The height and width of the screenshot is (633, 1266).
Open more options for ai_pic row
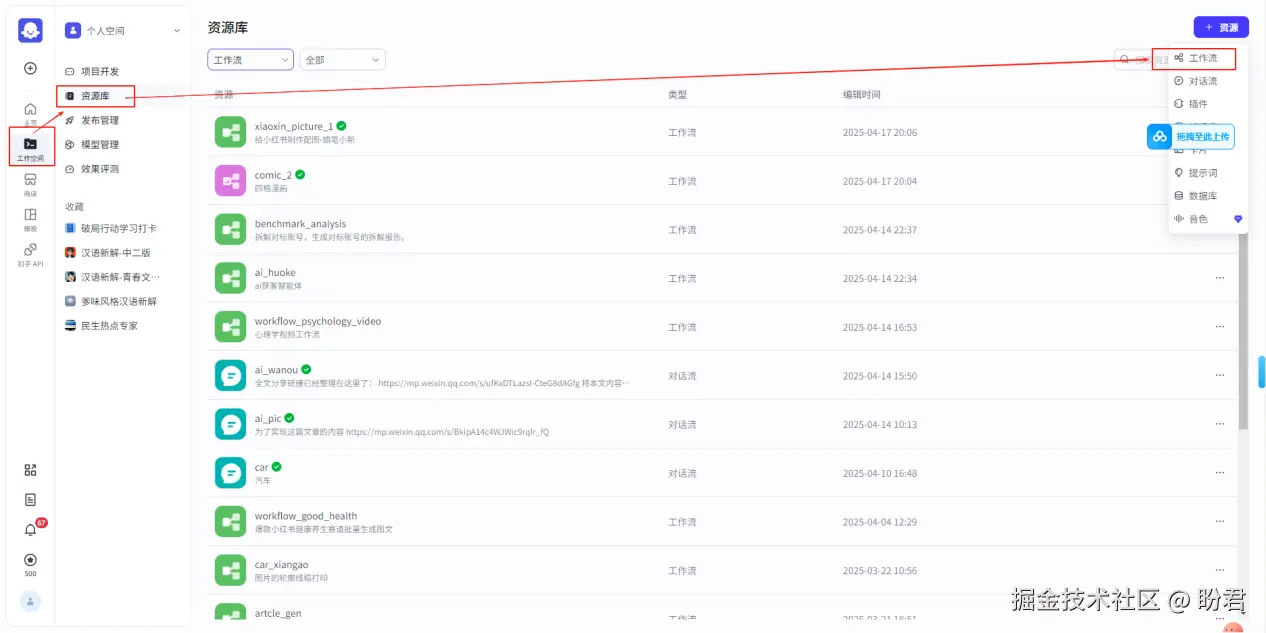(1219, 424)
